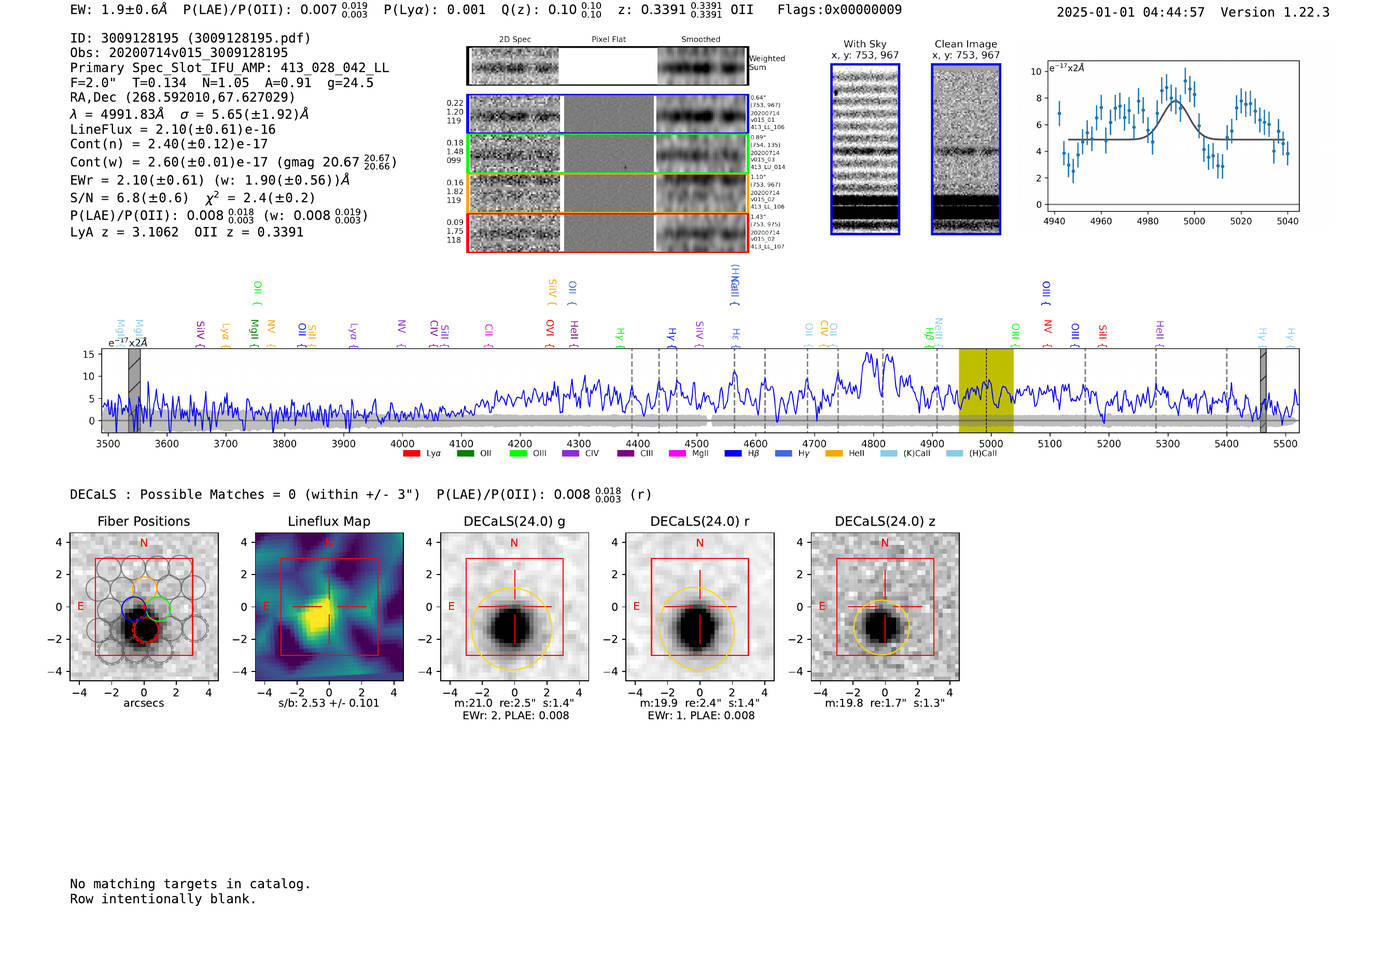The height and width of the screenshot is (953, 1400).
Task: Click the 'EWr: 2. PLAE: 0.008' caption under g image
Action: point(515,716)
